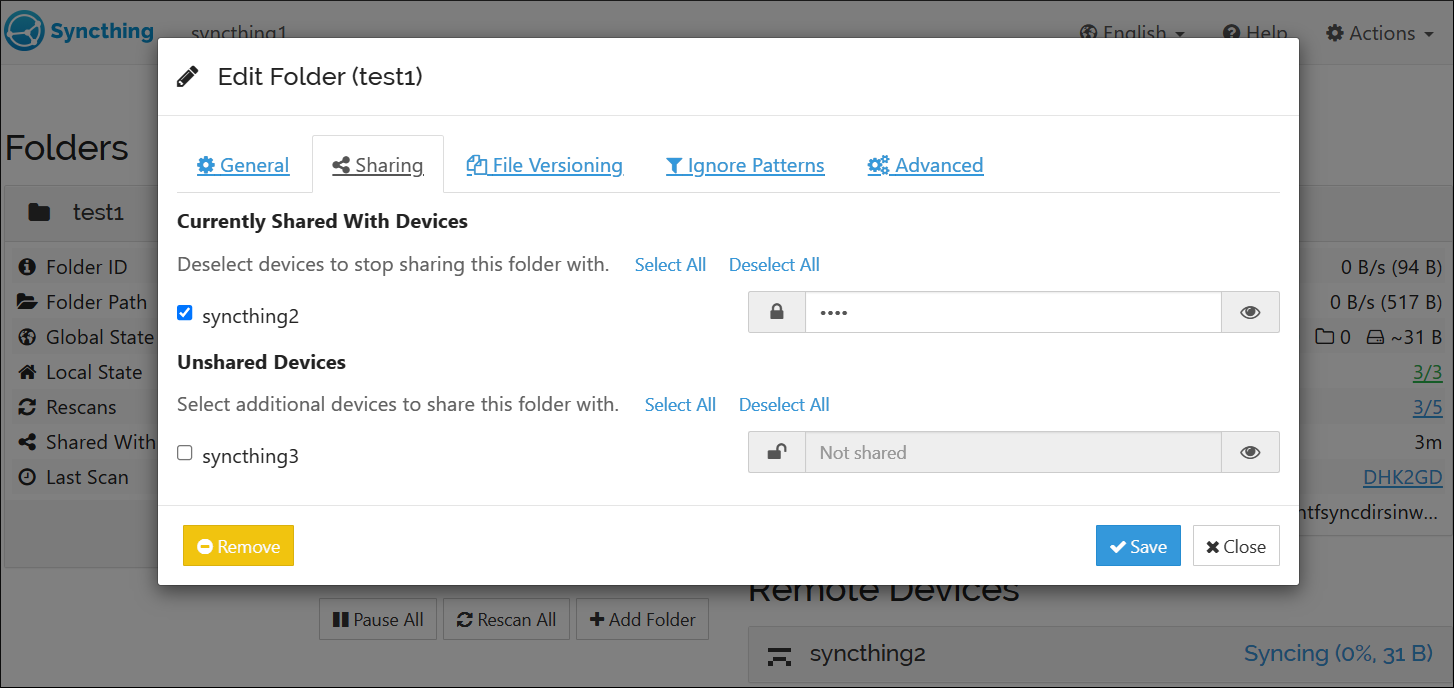Viewport: 1454px width, 688px height.
Task: Click the pencil icon in Edit Folder title
Action: [x=187, y=77]
